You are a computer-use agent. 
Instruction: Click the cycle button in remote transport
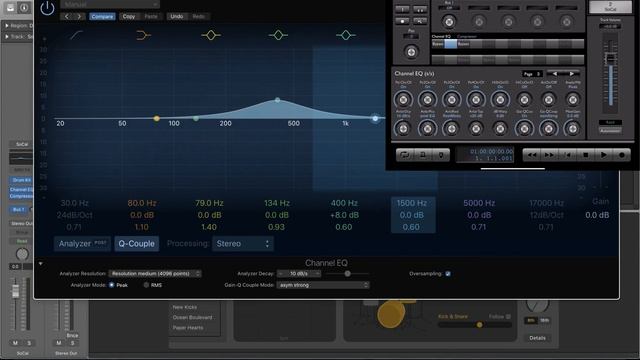point(405,155)
